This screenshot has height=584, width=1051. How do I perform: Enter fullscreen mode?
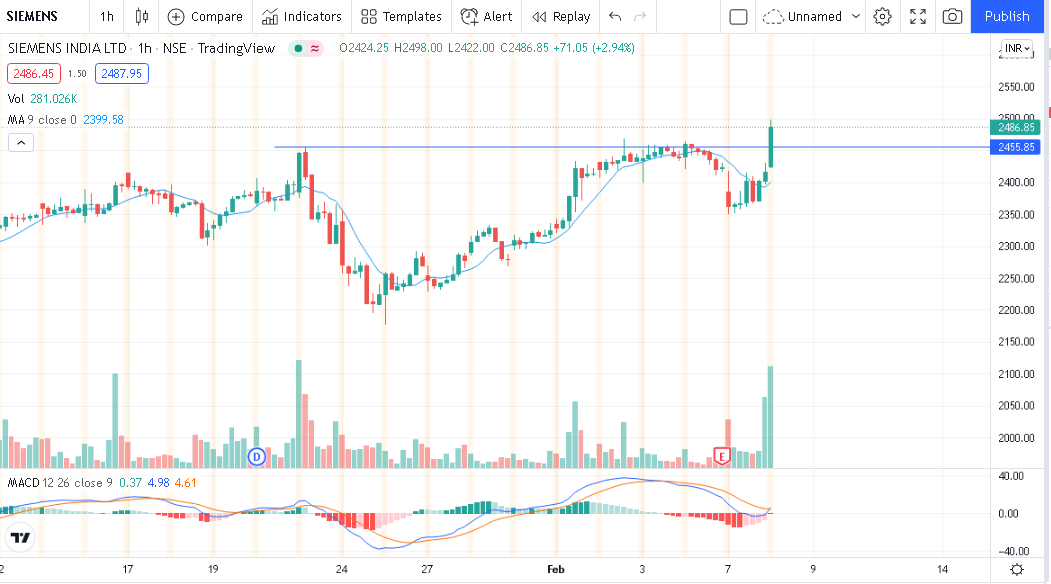918,16
